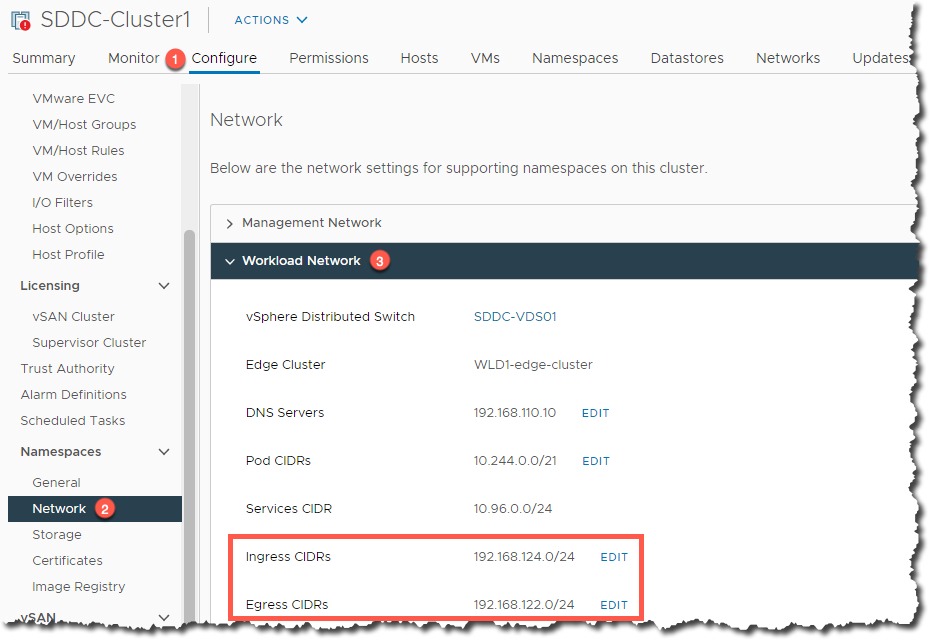Screen dimensions: 930x640
Task: Switch to the Summary tab
Action: (x=44, y=58)
